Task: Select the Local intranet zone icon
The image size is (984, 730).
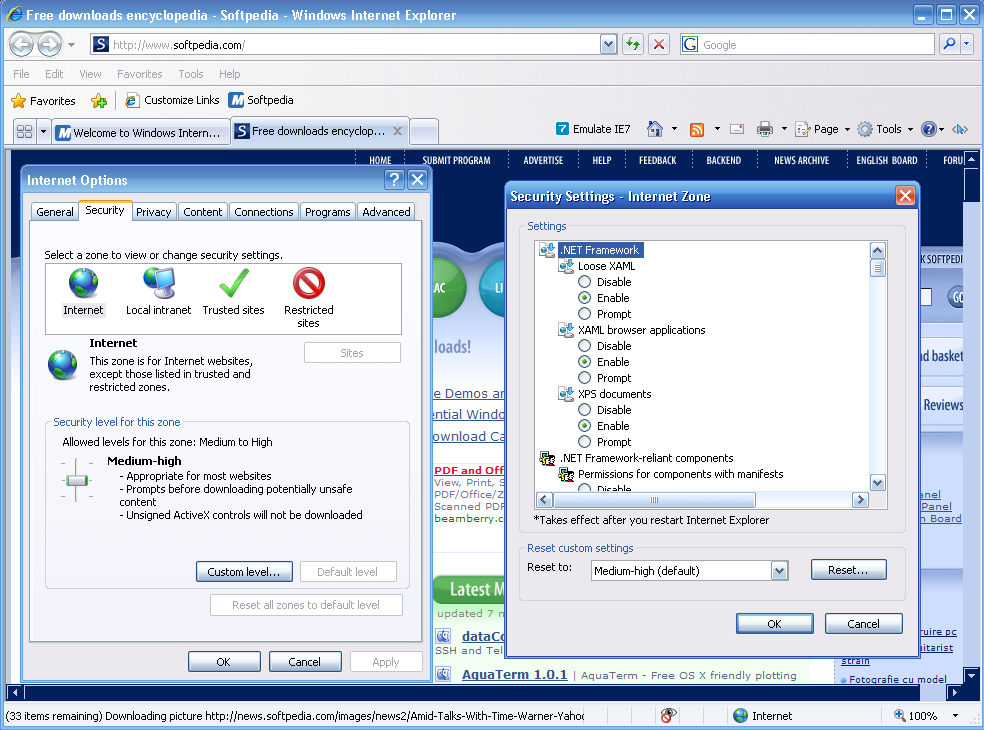Action: point(159,283)
